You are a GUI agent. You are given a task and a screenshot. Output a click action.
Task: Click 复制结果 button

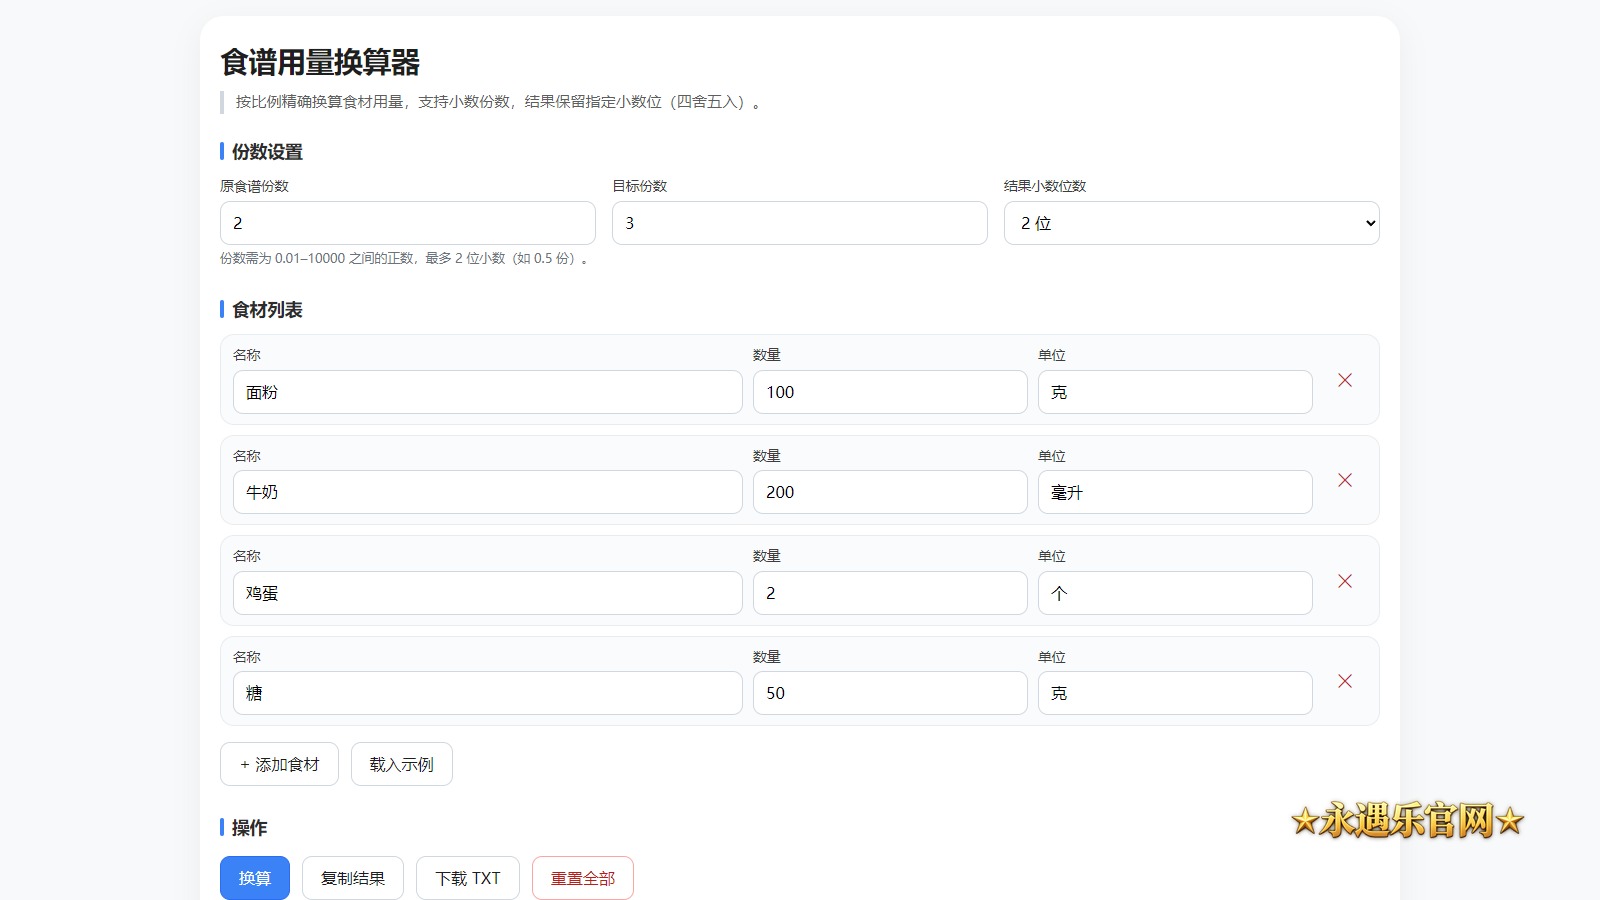tap(353, 878)
